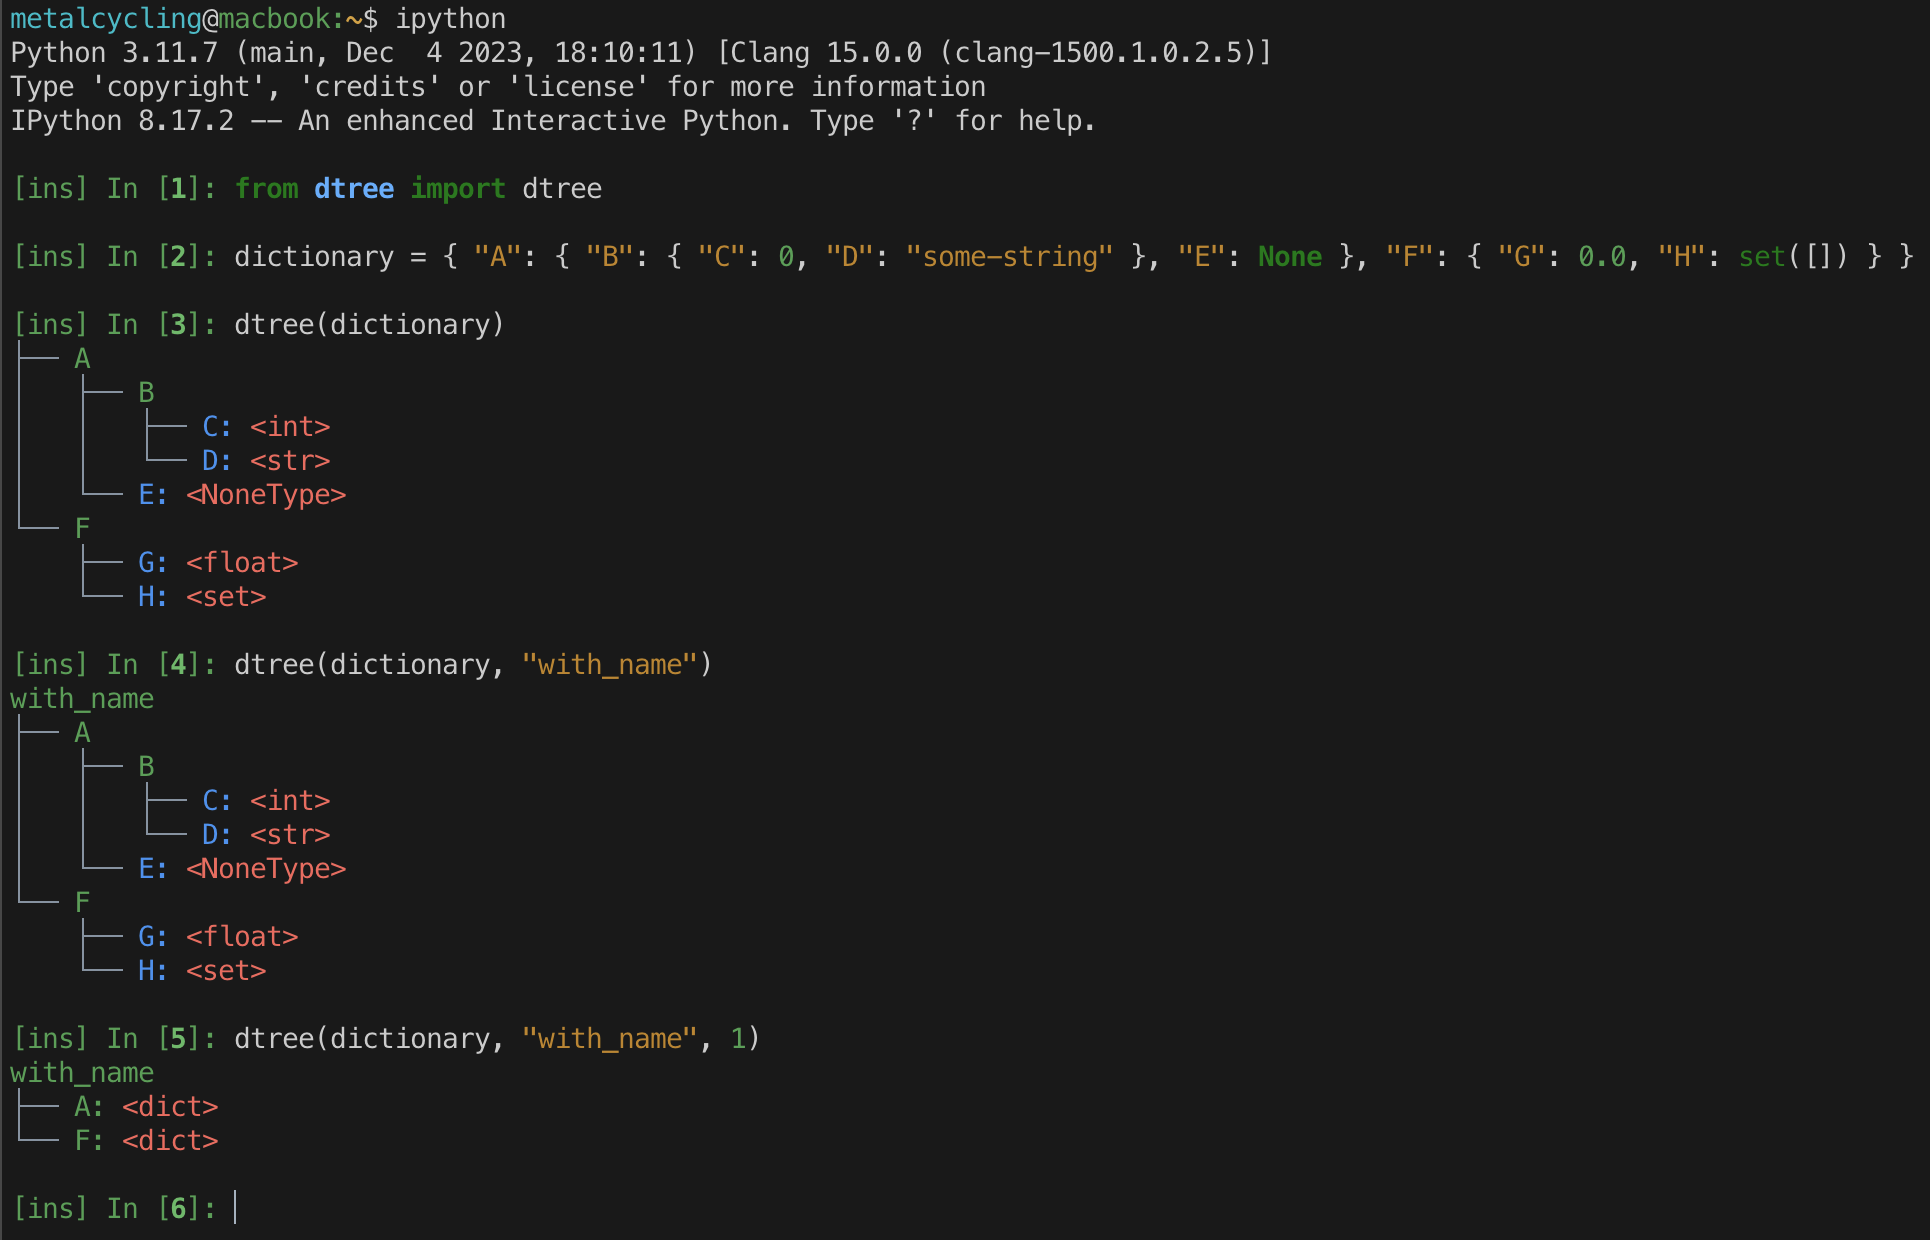Select node B under A in the first tree
Image resolution: width=1930 pixels, height=1240 pixels.
(146, 392)
